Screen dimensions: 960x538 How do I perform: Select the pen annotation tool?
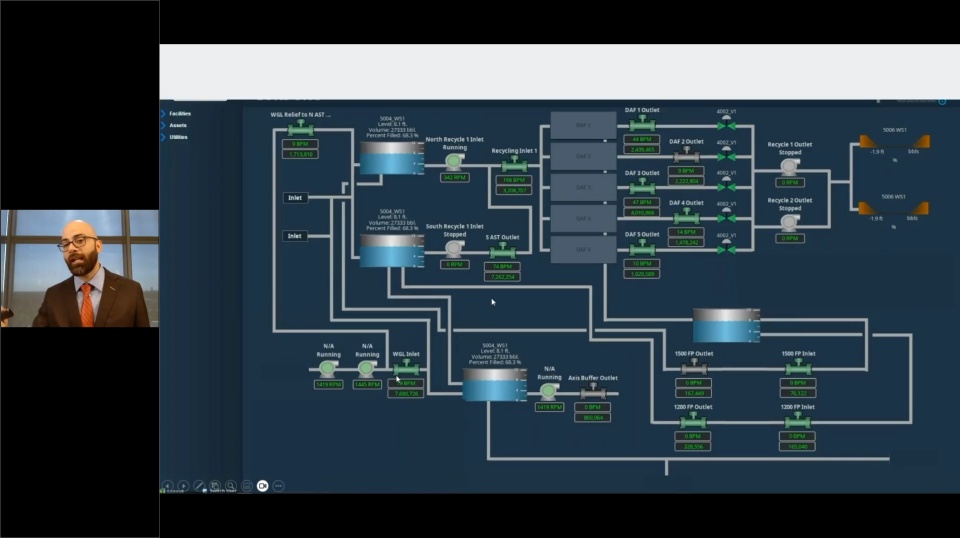click(x=199, y=486)
